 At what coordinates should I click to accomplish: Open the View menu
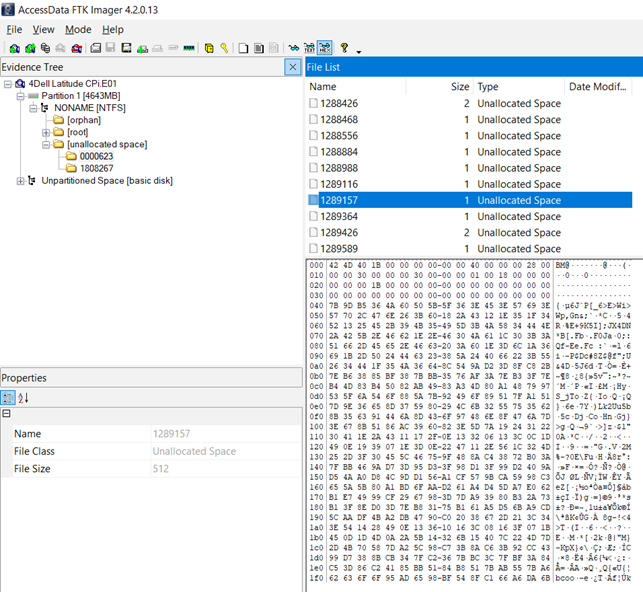(x=43, y=30)
